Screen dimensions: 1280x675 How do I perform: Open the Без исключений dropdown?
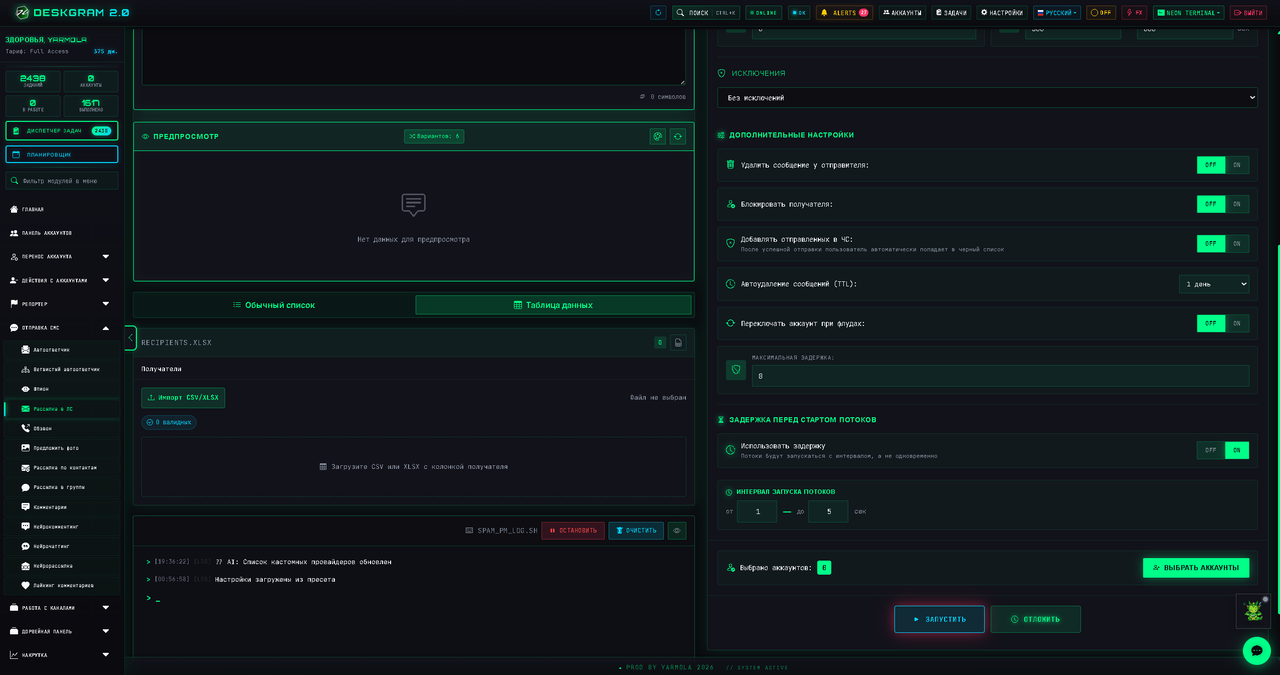point(987,98)
